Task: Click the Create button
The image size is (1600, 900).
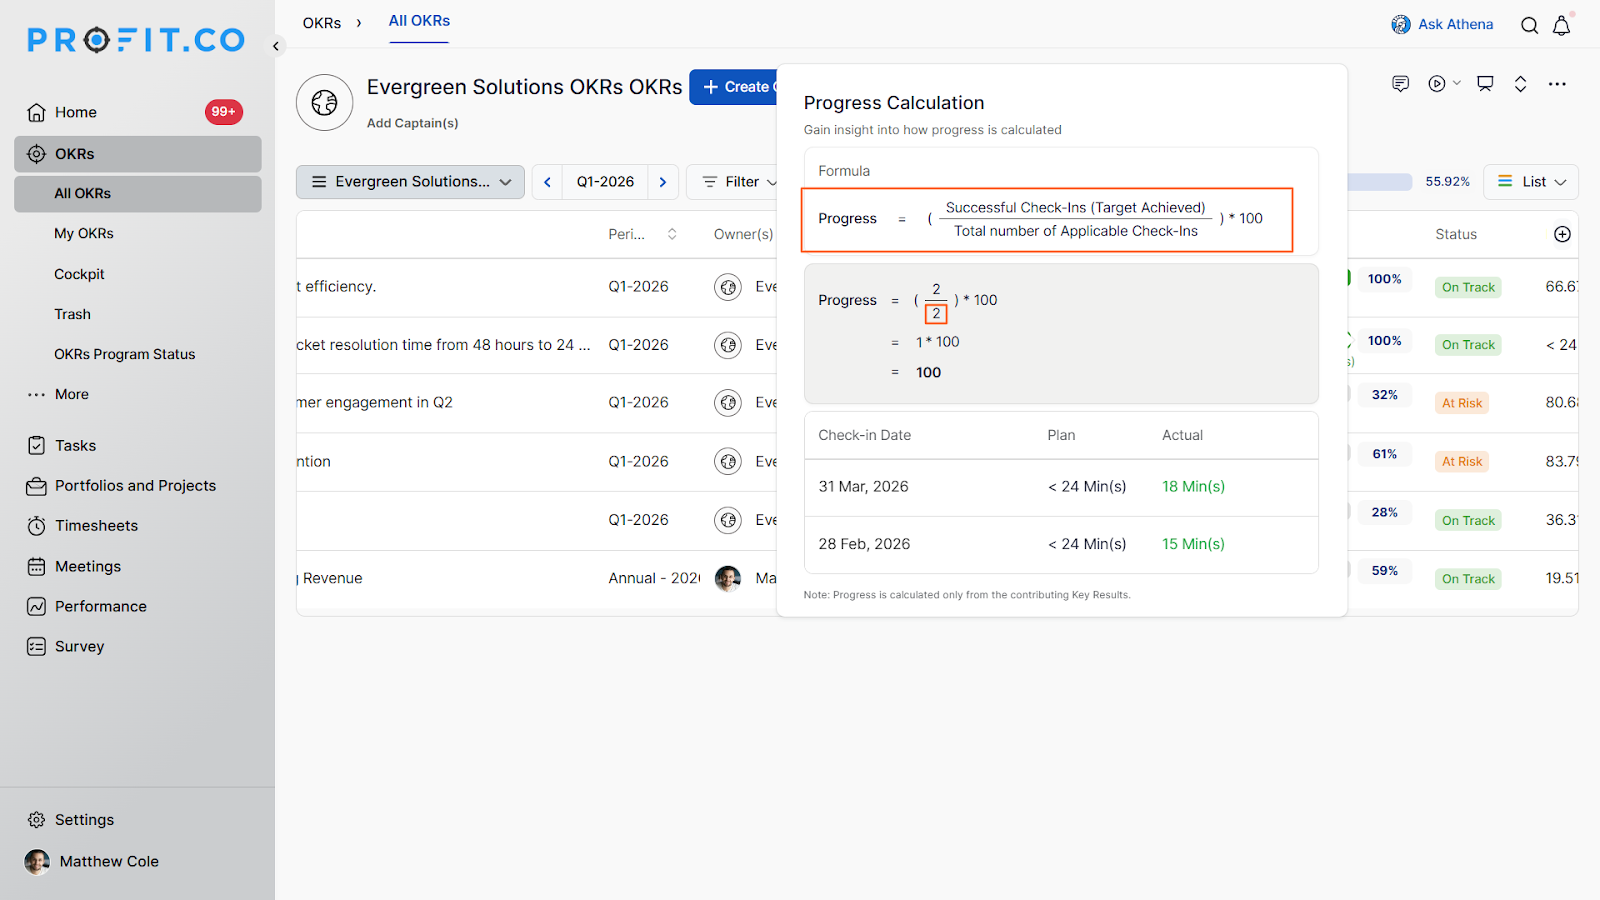Action: 735,87
